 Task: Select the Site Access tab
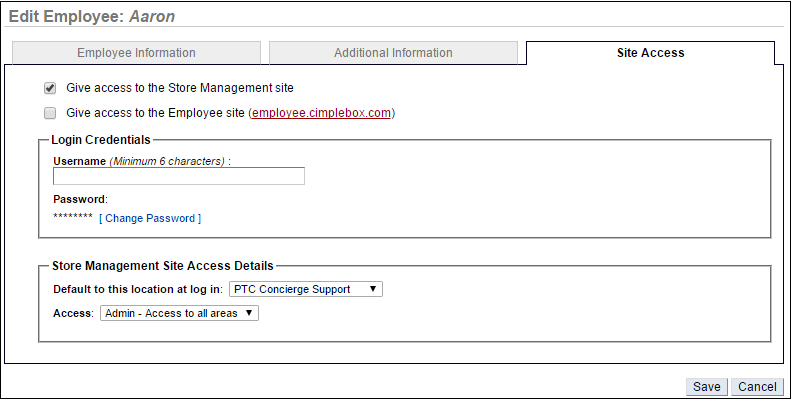point(650,53)
